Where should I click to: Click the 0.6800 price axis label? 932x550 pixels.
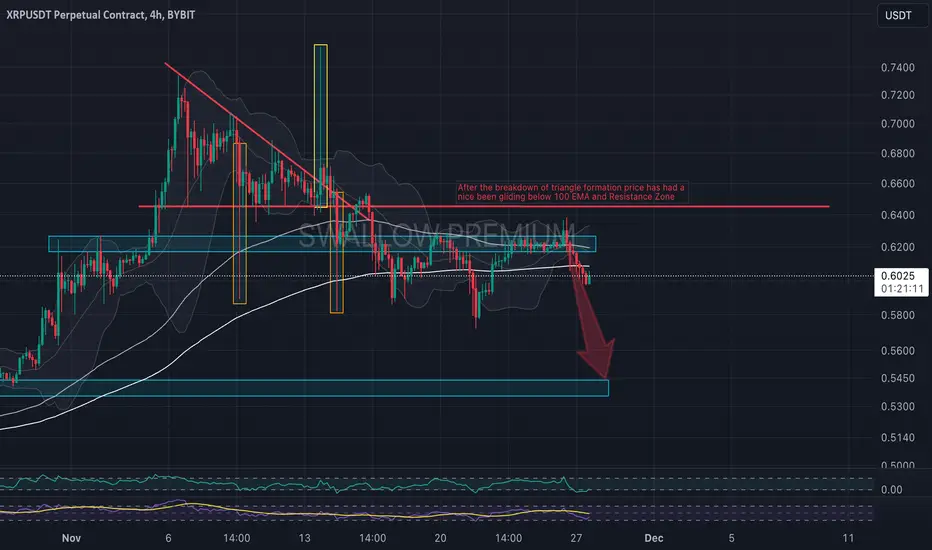click(898, 153)
